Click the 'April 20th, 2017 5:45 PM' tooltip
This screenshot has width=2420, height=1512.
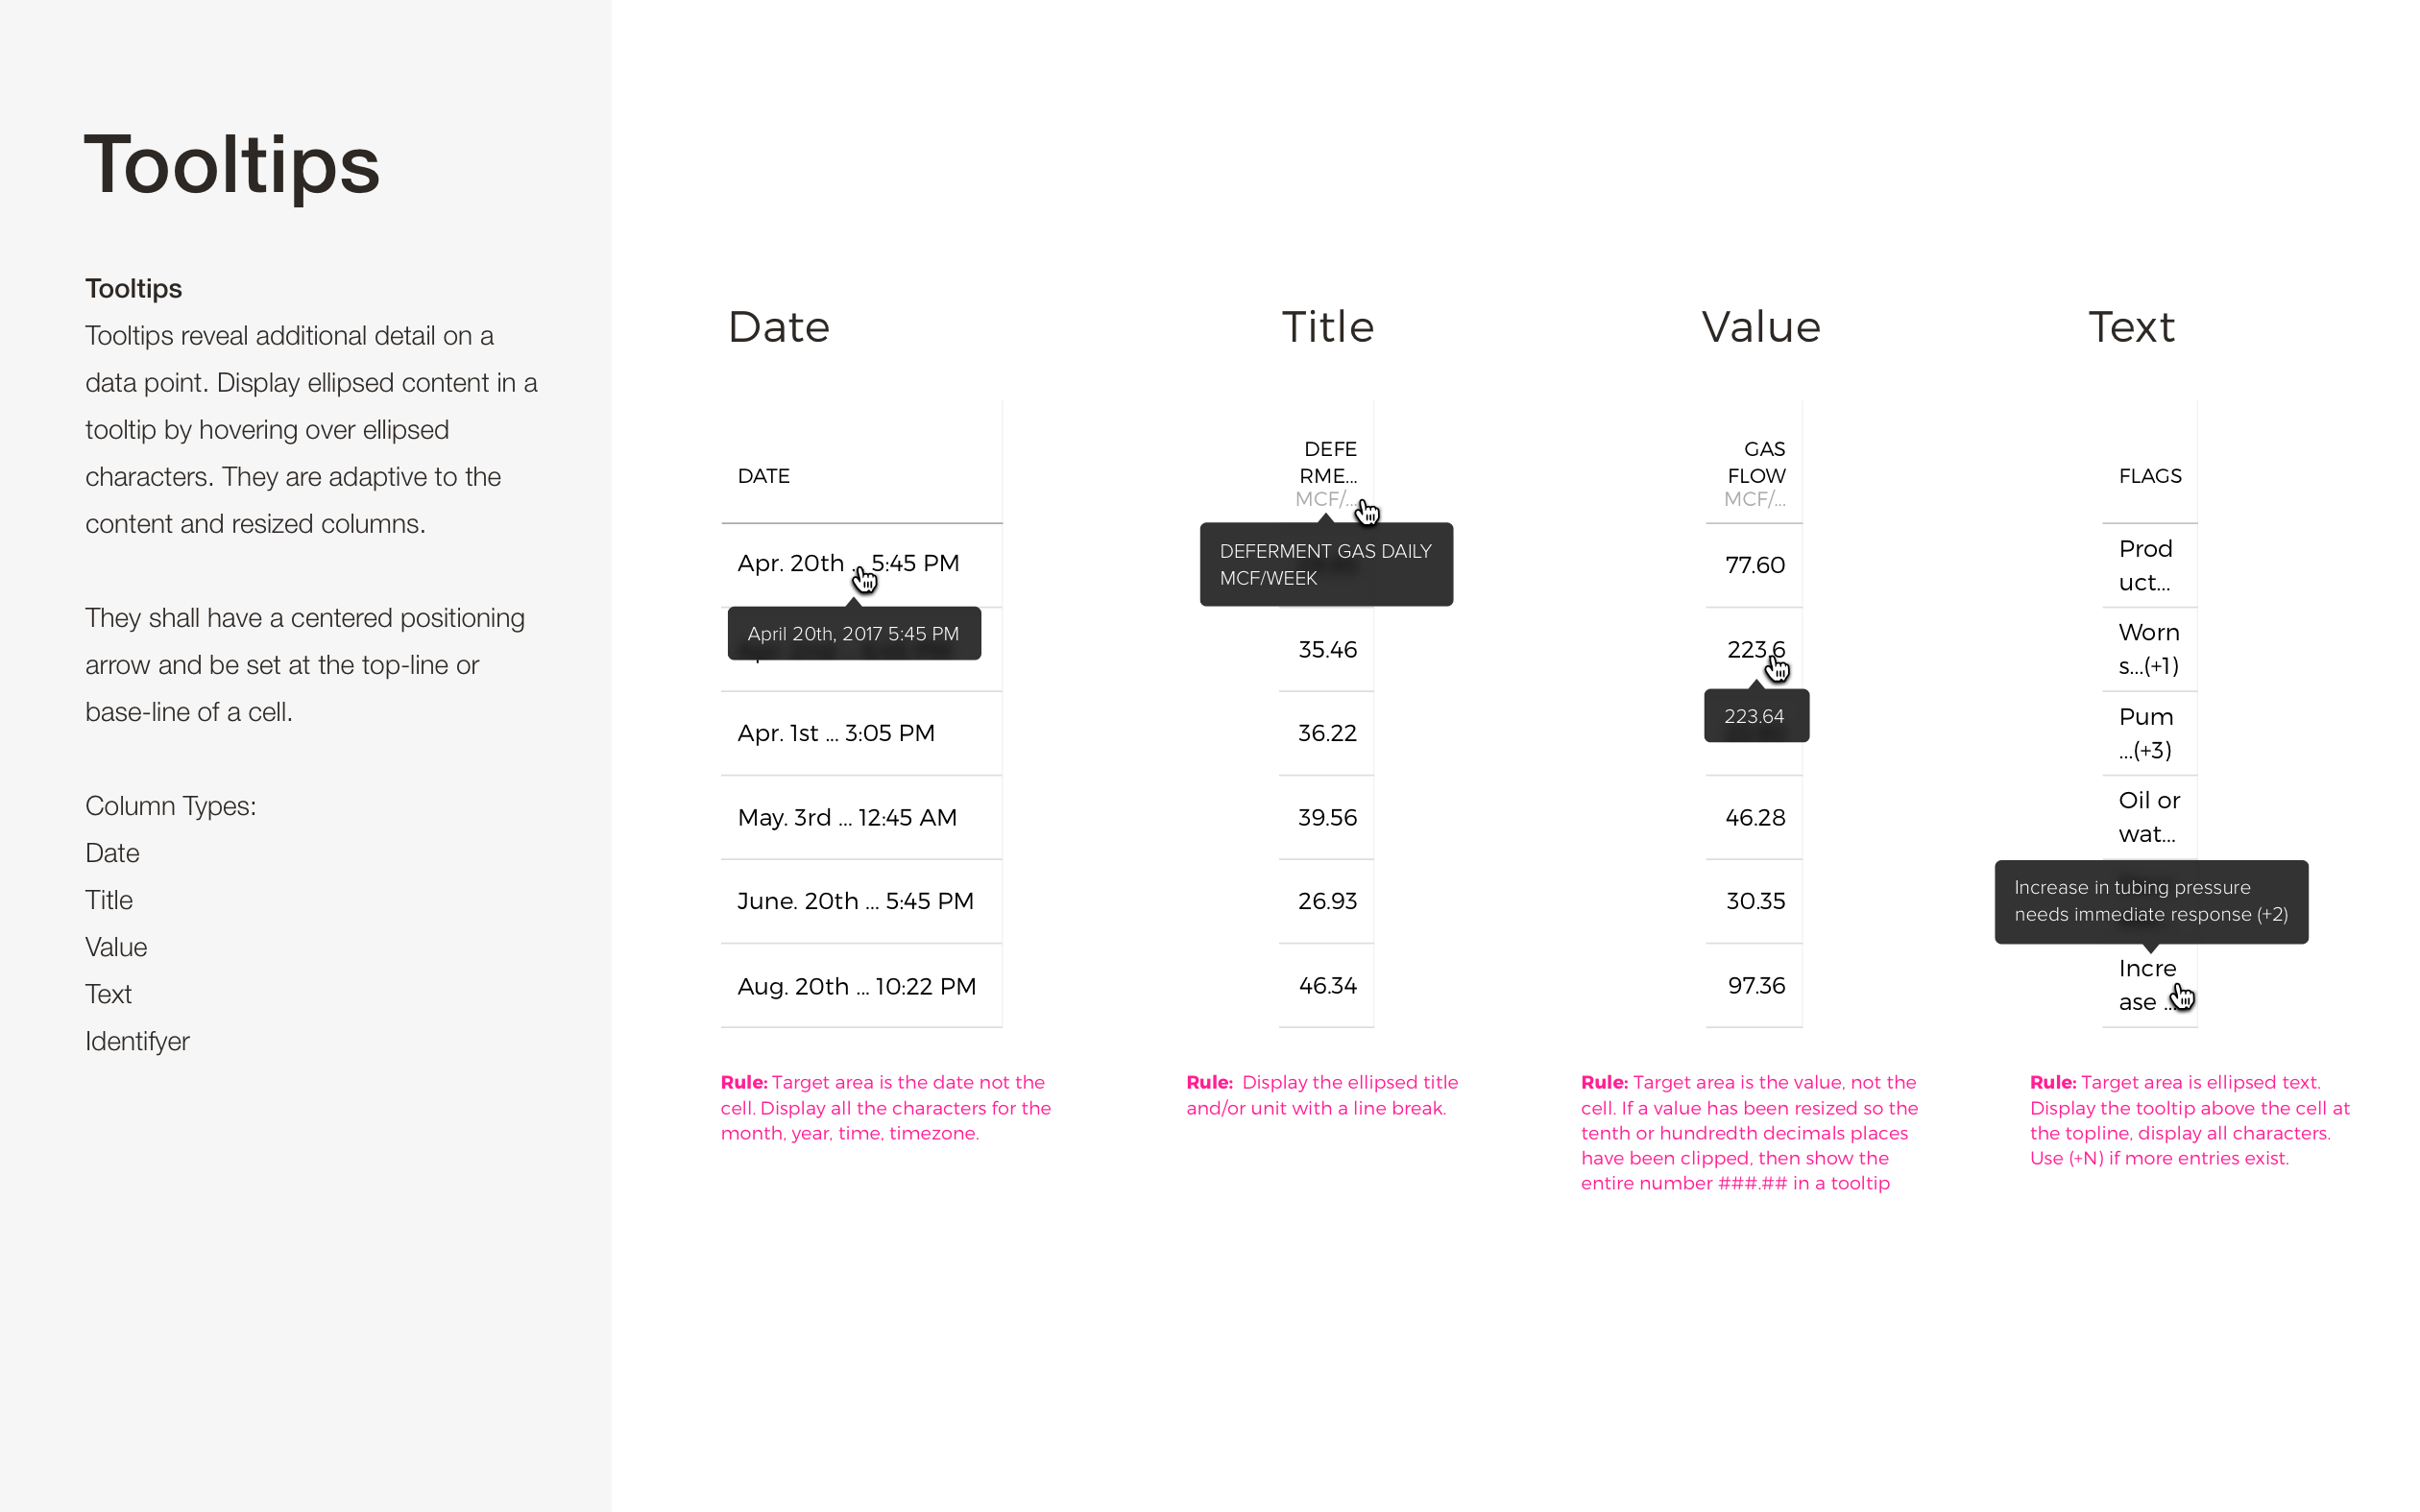(854, 633)
